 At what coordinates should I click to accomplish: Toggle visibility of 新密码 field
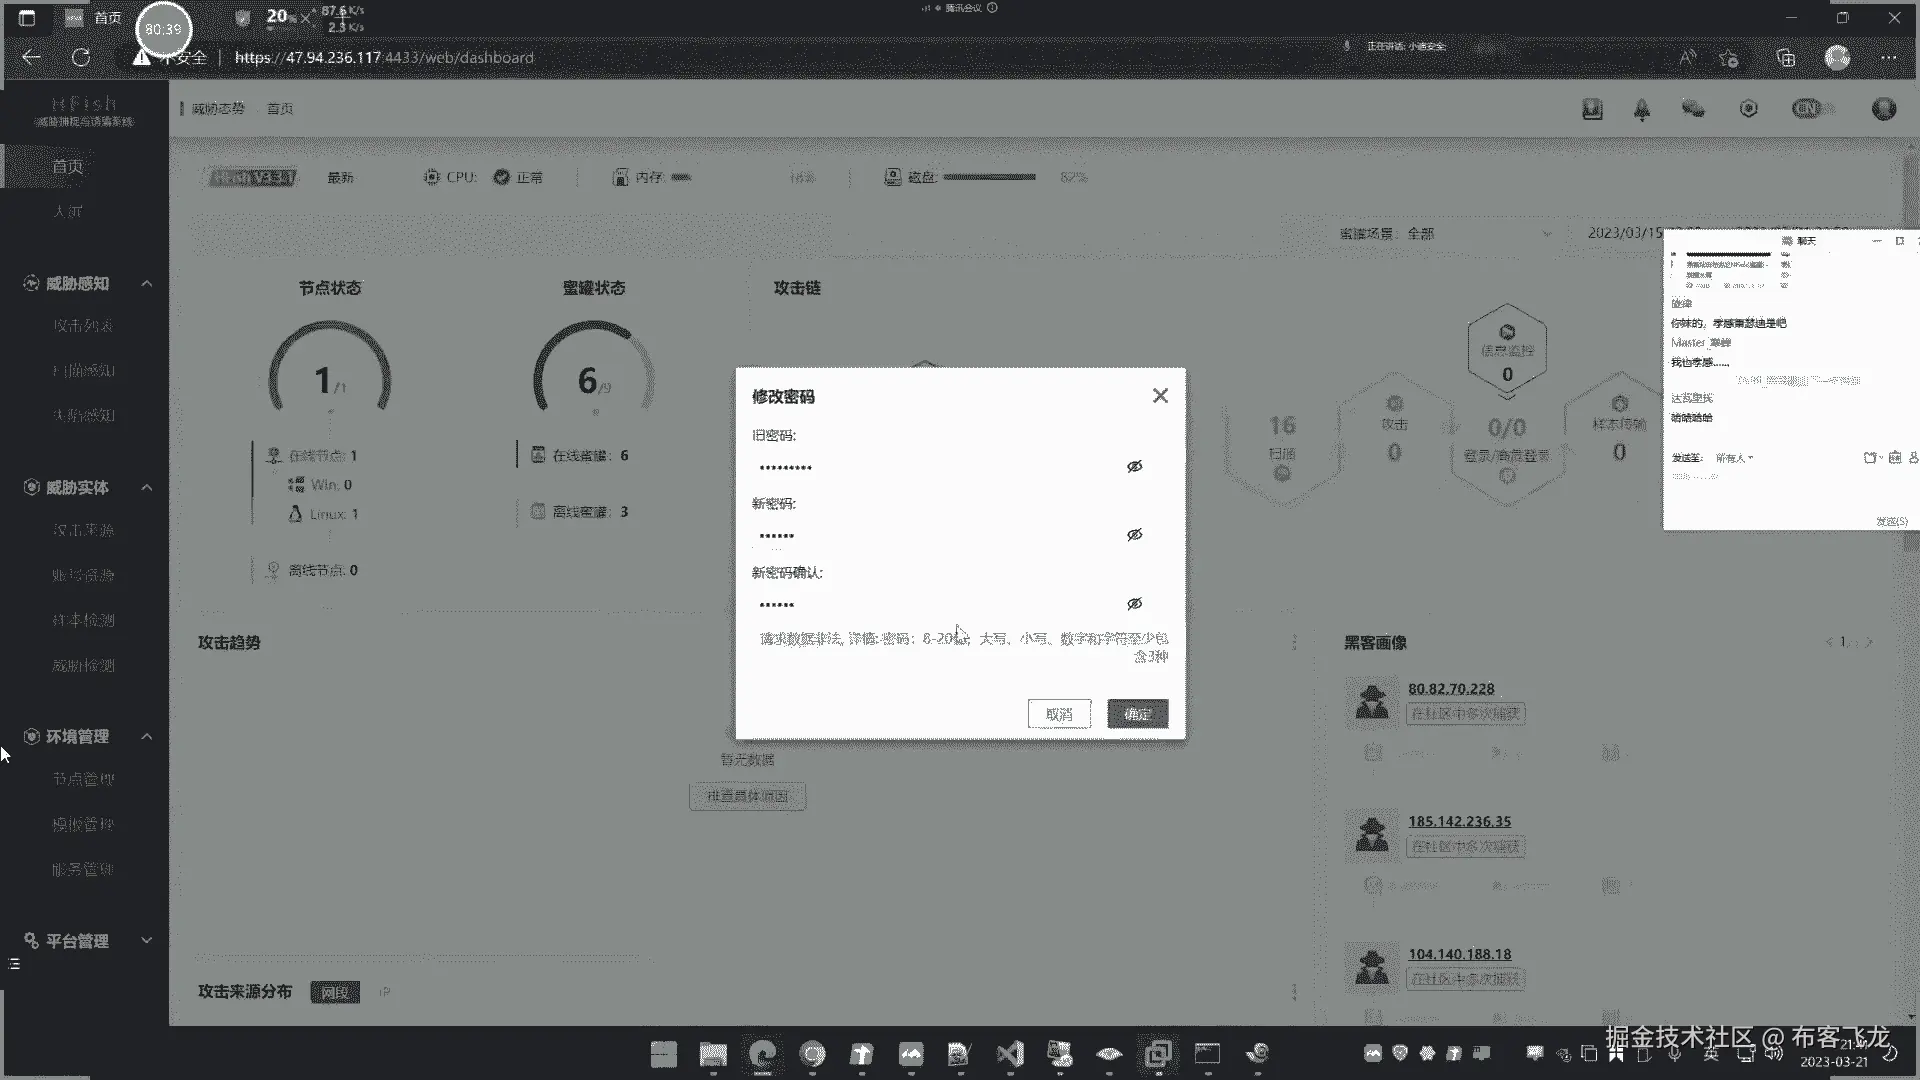coord(1134,535)
